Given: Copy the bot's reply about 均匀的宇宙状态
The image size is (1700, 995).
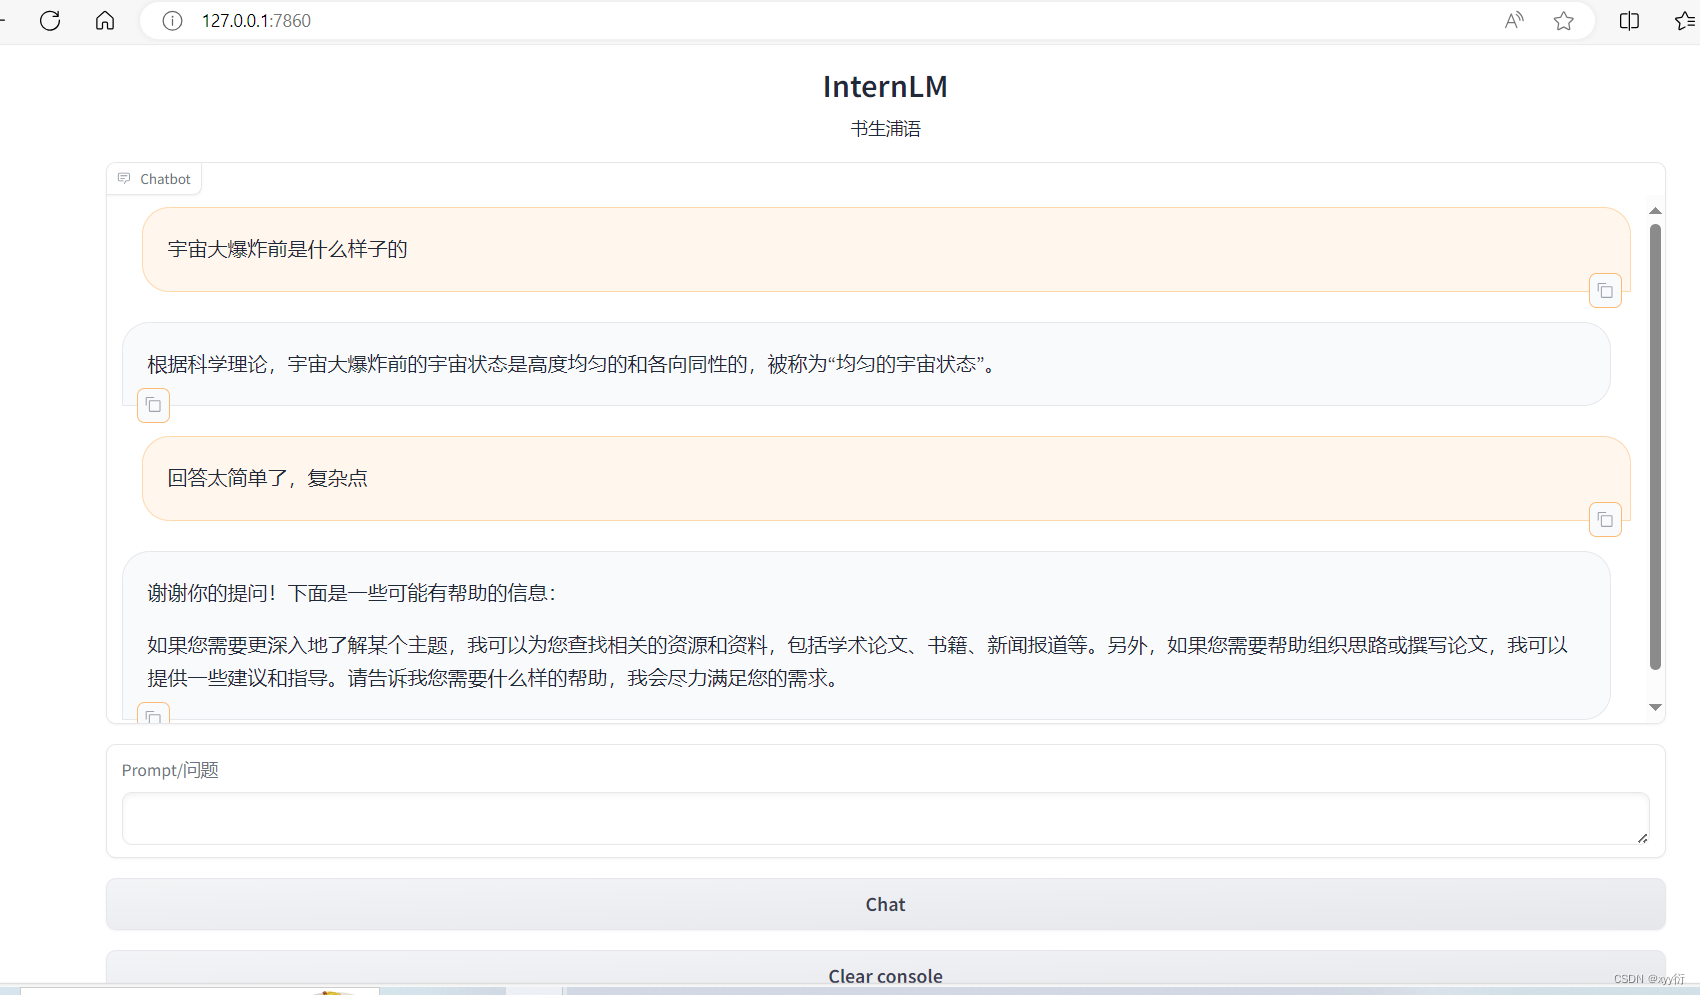Looking at the screenshot, I should 153,405.
